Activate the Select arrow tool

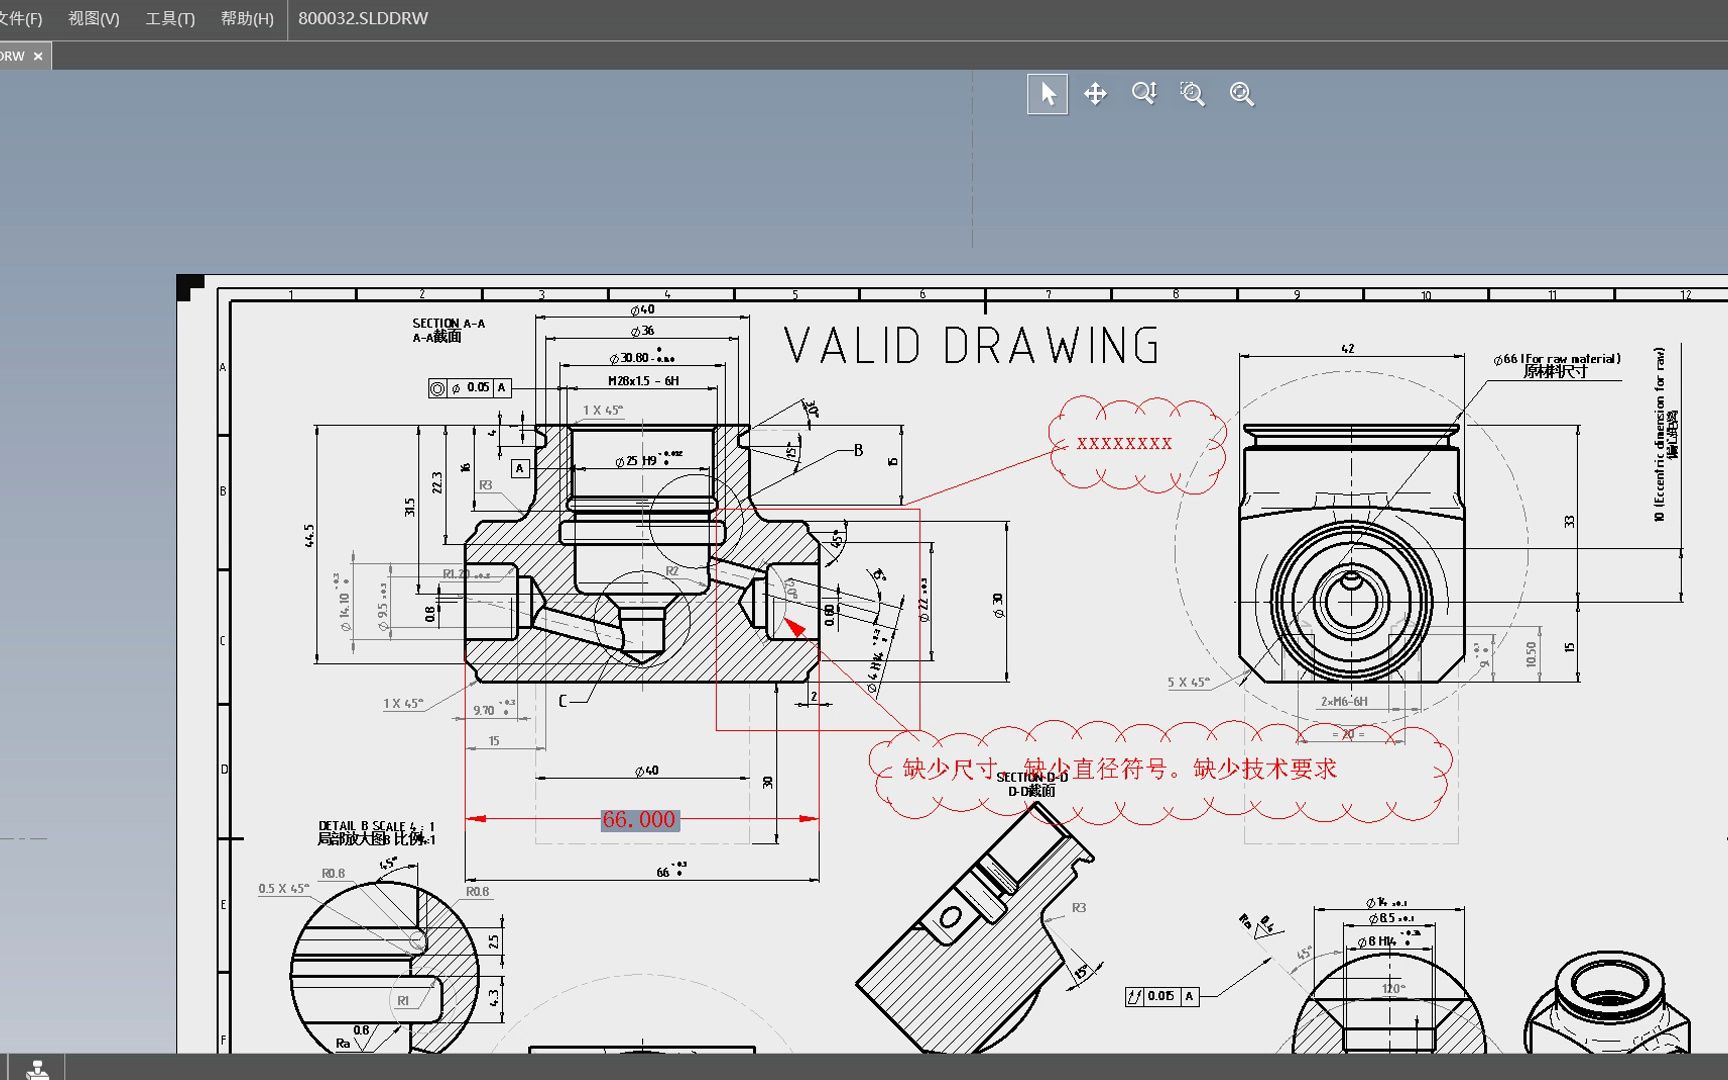point(1047,94)
